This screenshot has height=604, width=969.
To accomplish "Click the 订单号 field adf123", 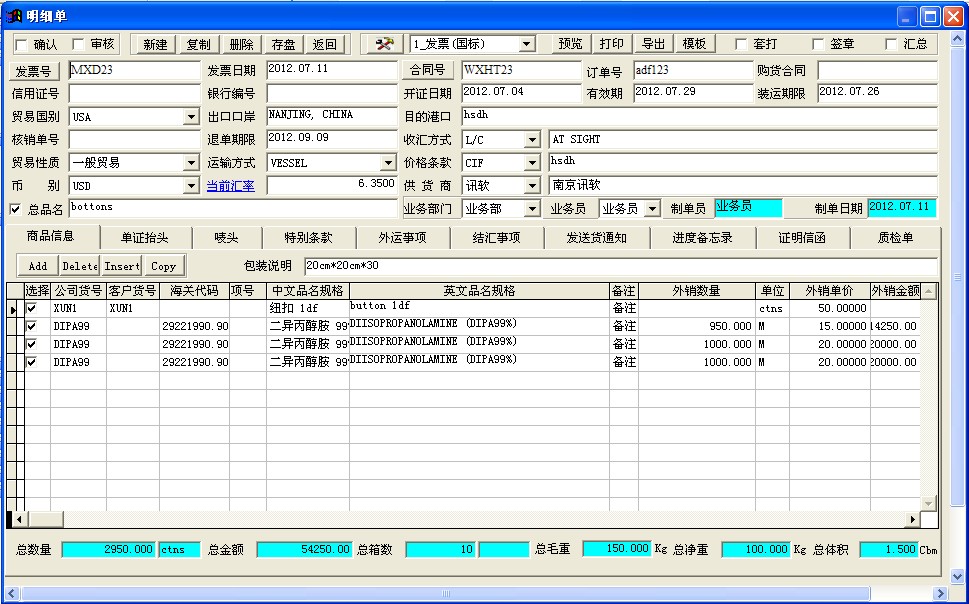I will [693, 70].
